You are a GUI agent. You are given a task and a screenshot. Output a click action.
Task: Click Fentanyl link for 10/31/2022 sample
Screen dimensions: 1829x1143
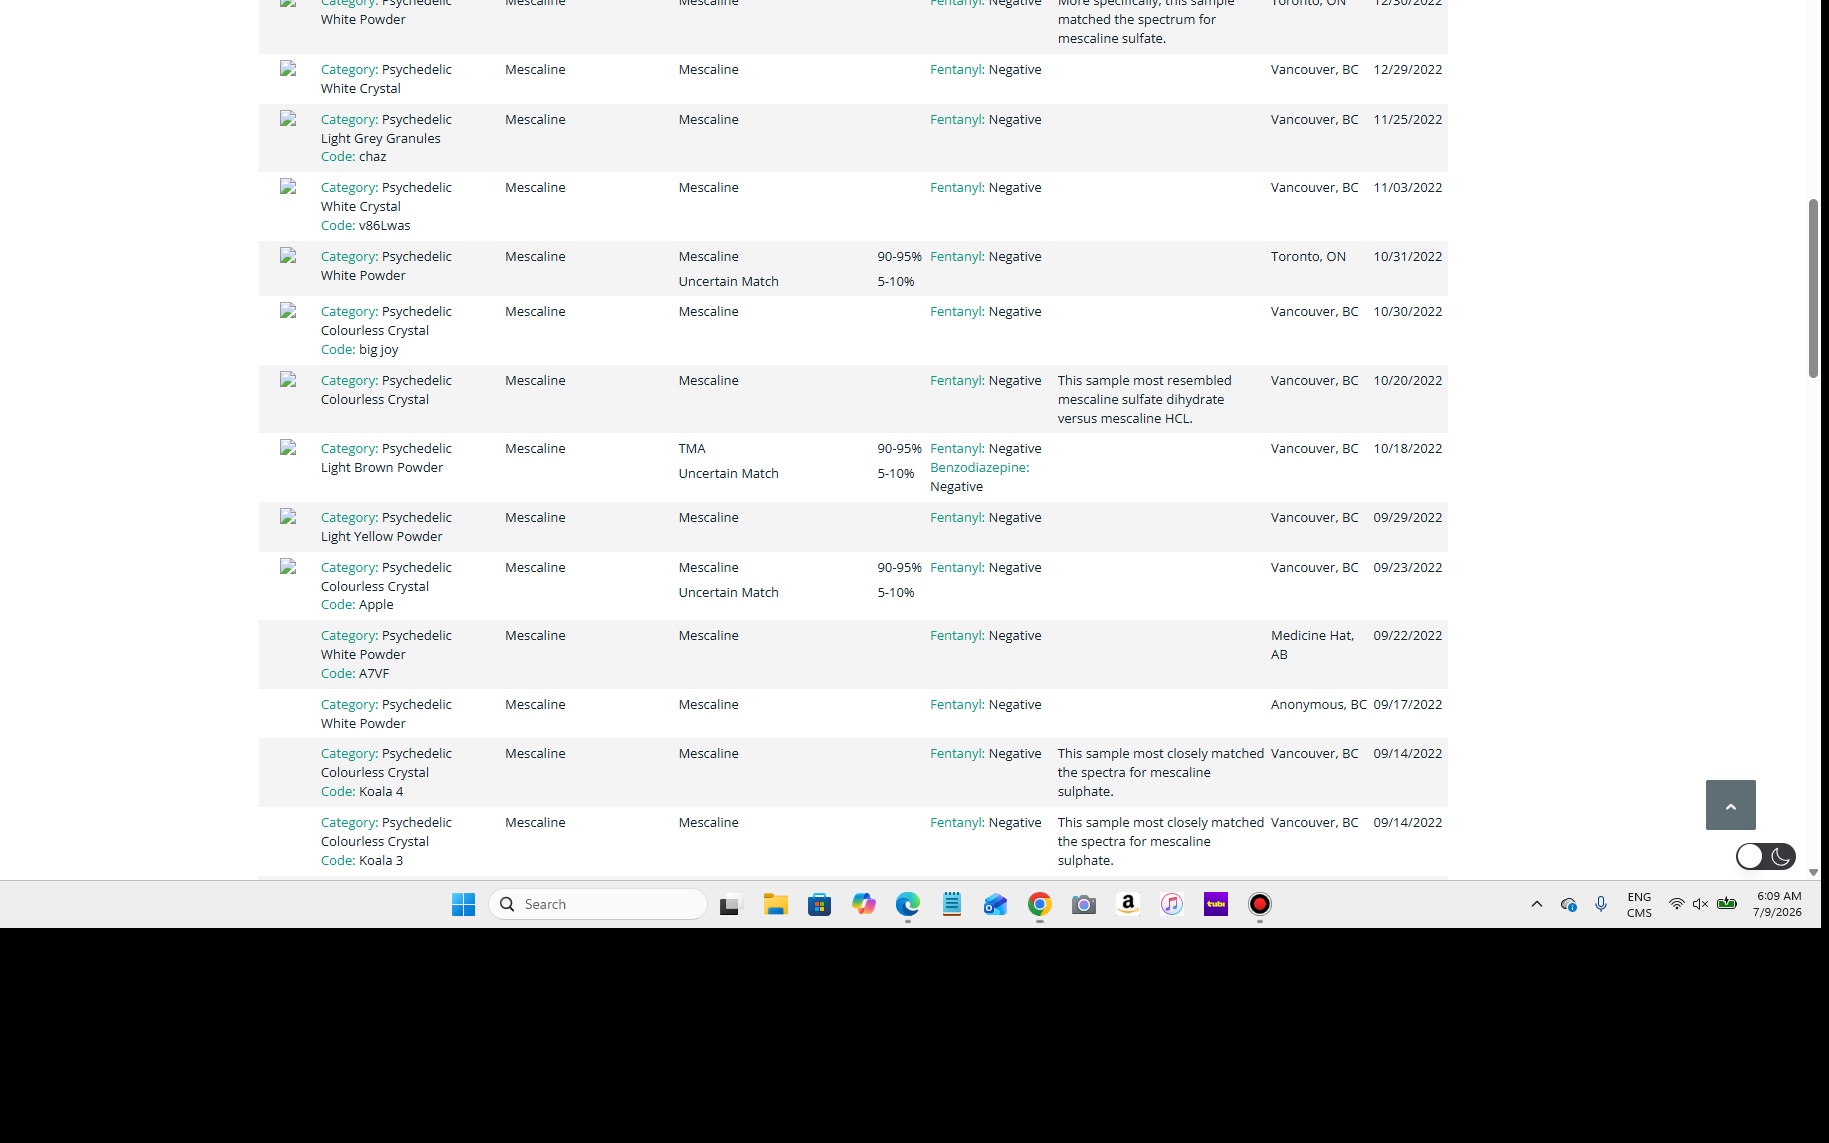[957, 256]
